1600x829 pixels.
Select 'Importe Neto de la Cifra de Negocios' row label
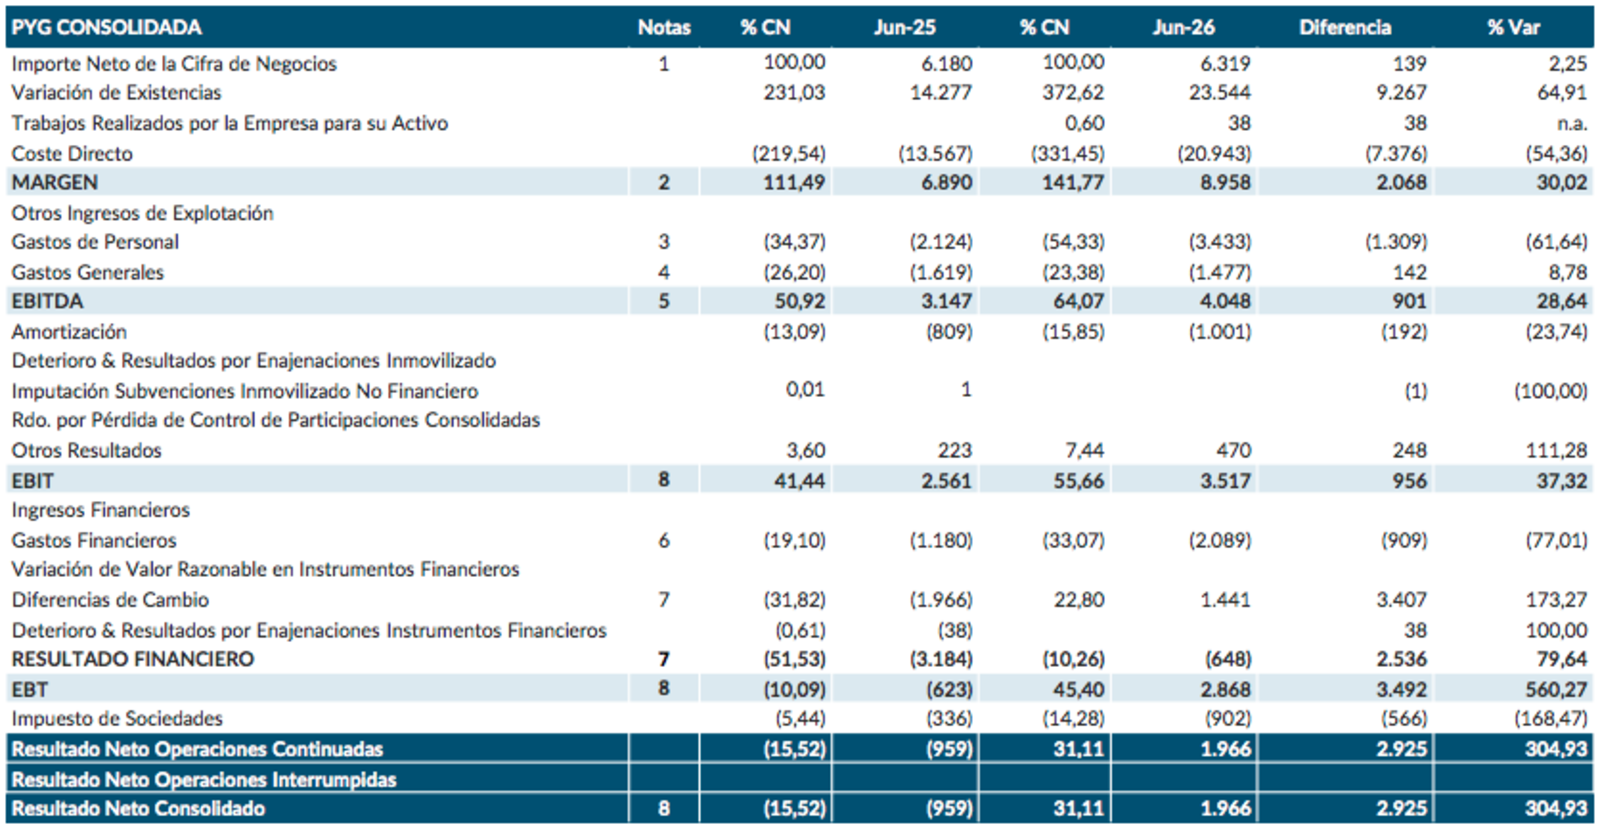pyautogui.click(x=174, y=64)
